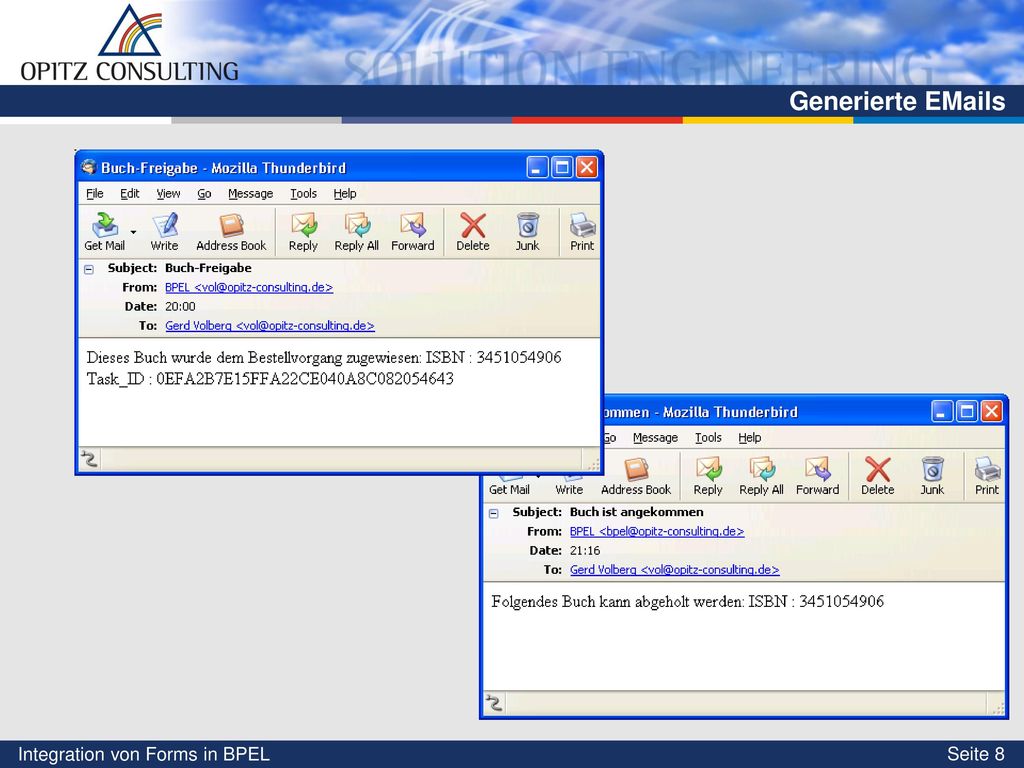The width and height of the screenshot is (1024, 768).
Task: Click subject text "Buch-Freigabe" in header
Action: 208,268
